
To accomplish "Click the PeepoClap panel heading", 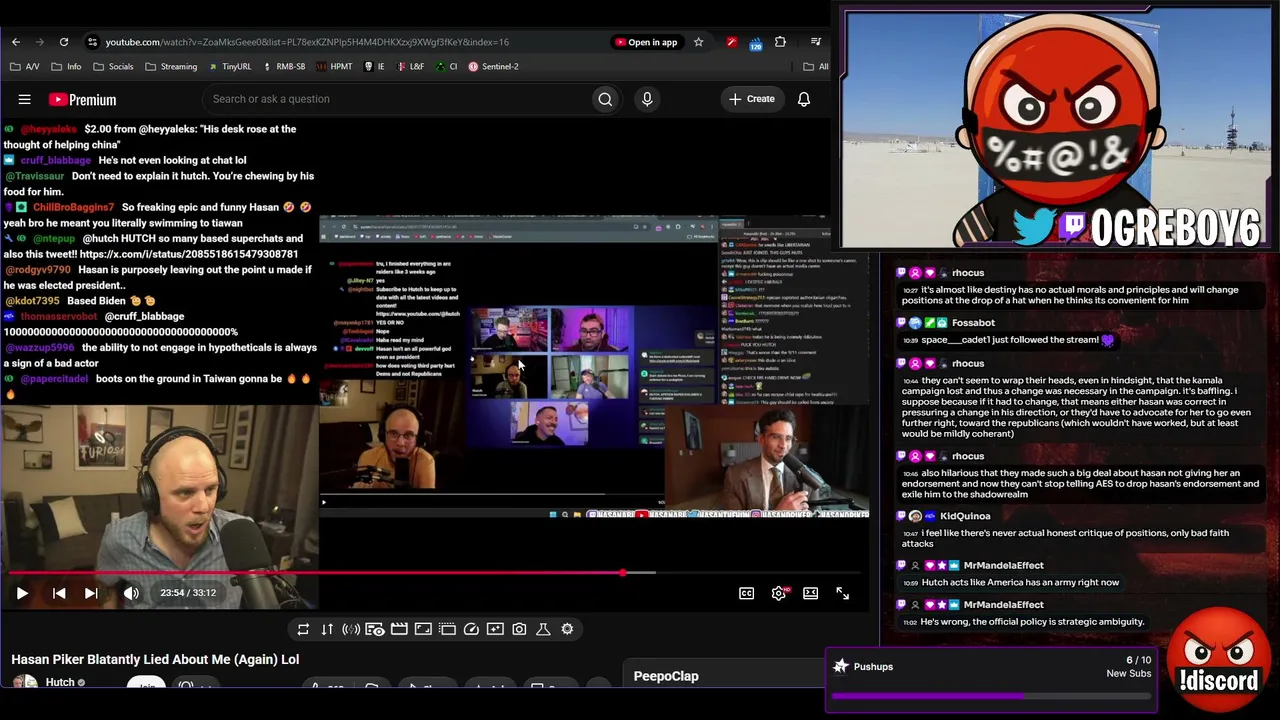I will pos(666,676).
